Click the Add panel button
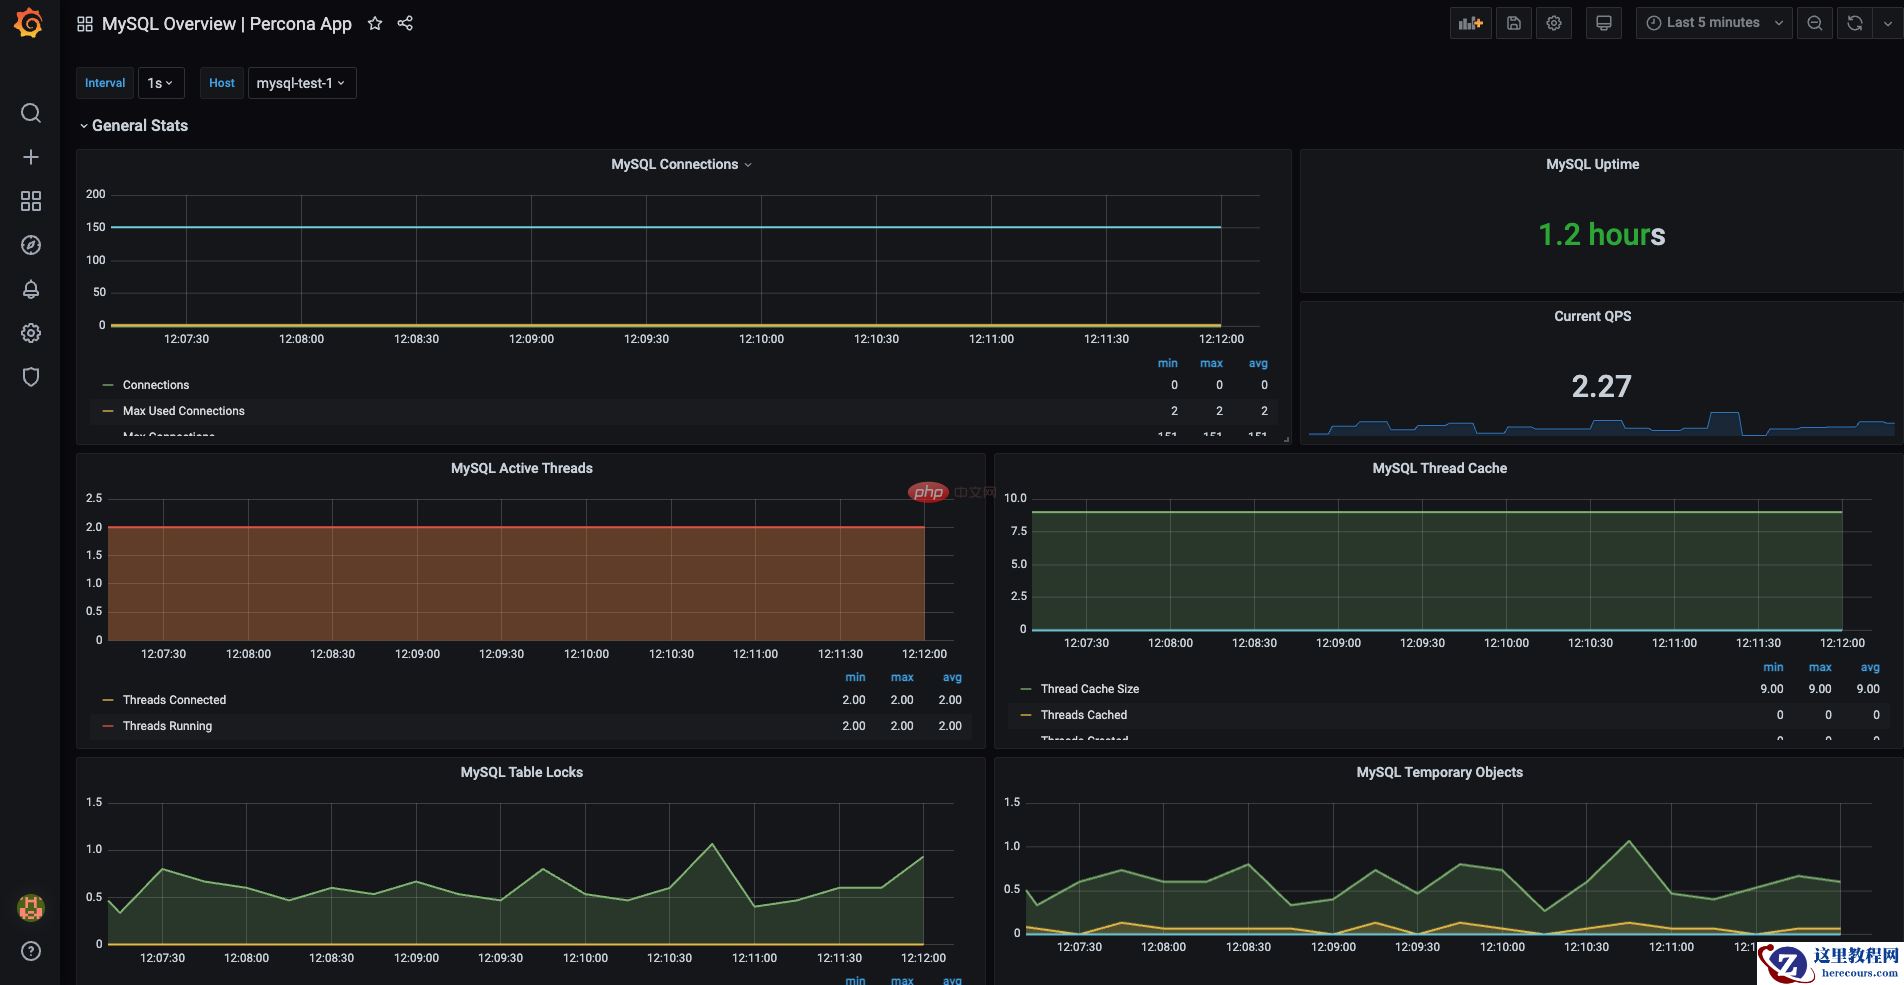This screenshot has width=1904, height=985. [x=1470, y=23]
